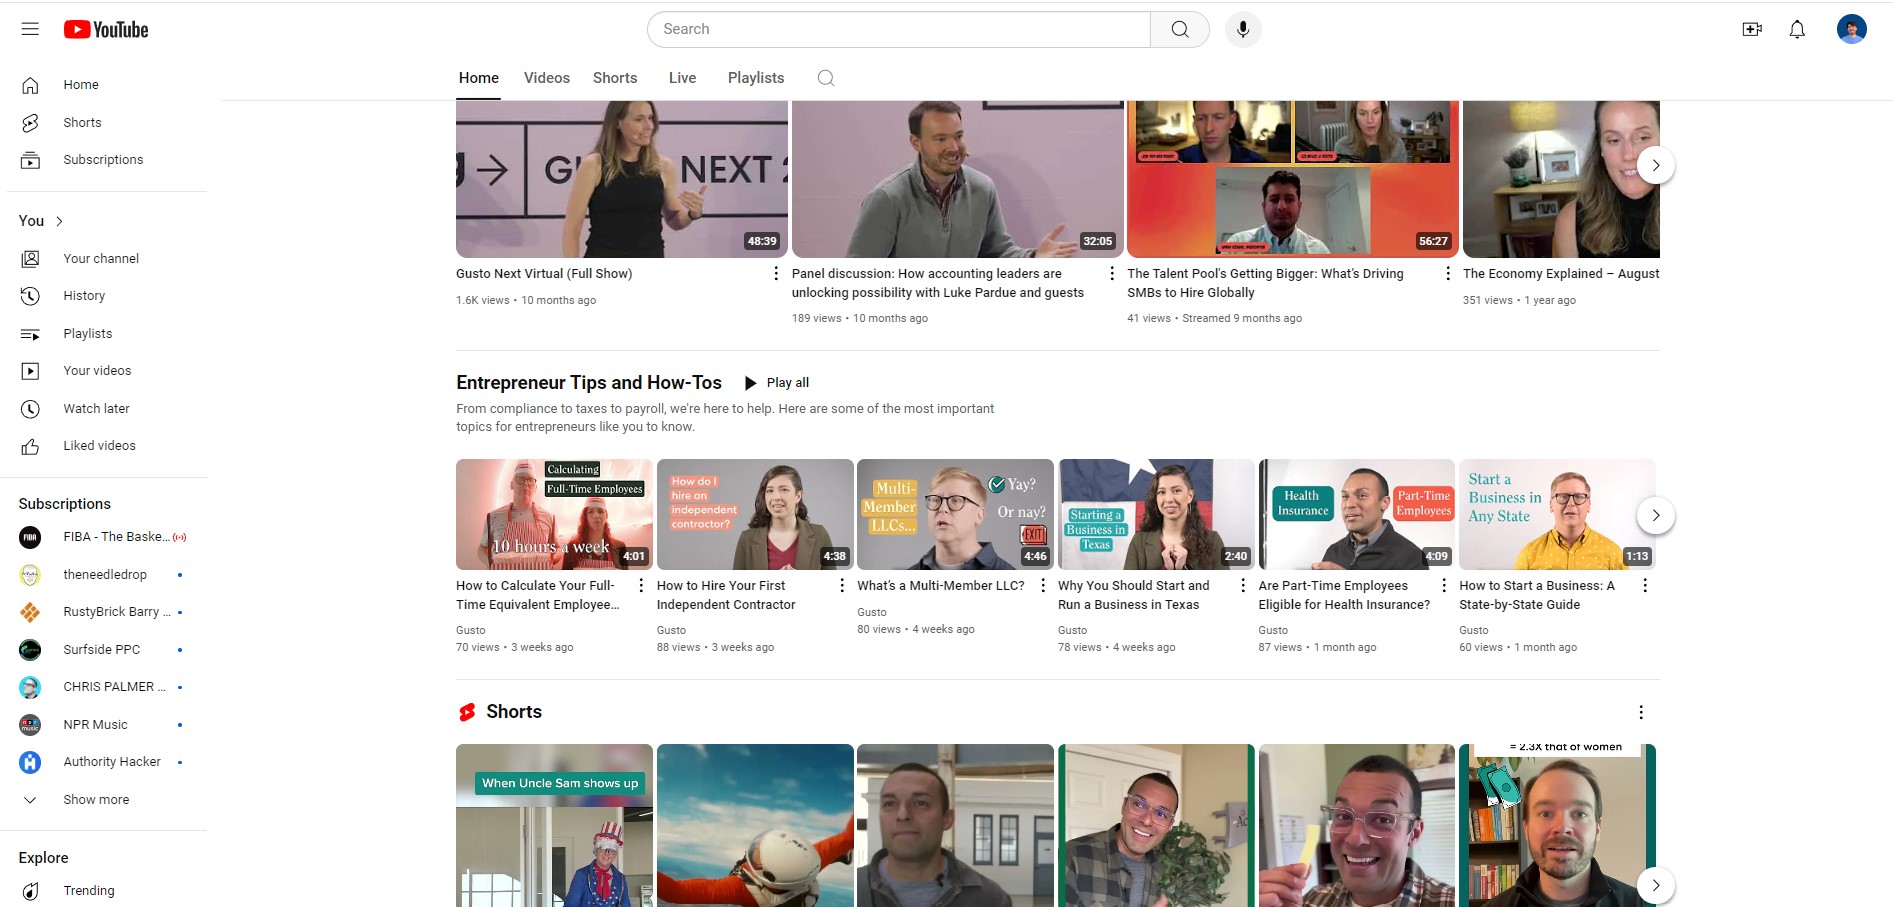Screen dimensions: 1893x907
Task: Expand the You section chevron
Action: (x=60, y=221)
